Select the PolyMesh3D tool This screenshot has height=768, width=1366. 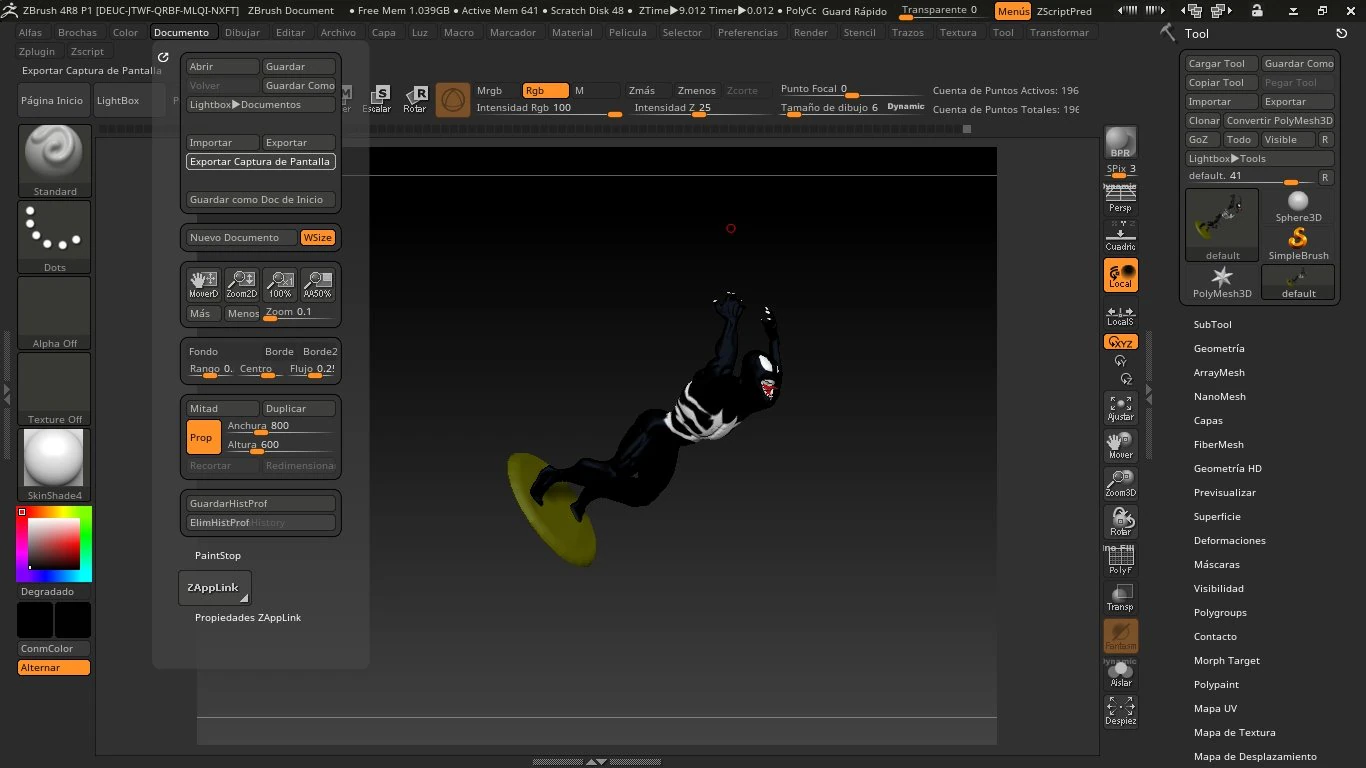(1222, 283)
